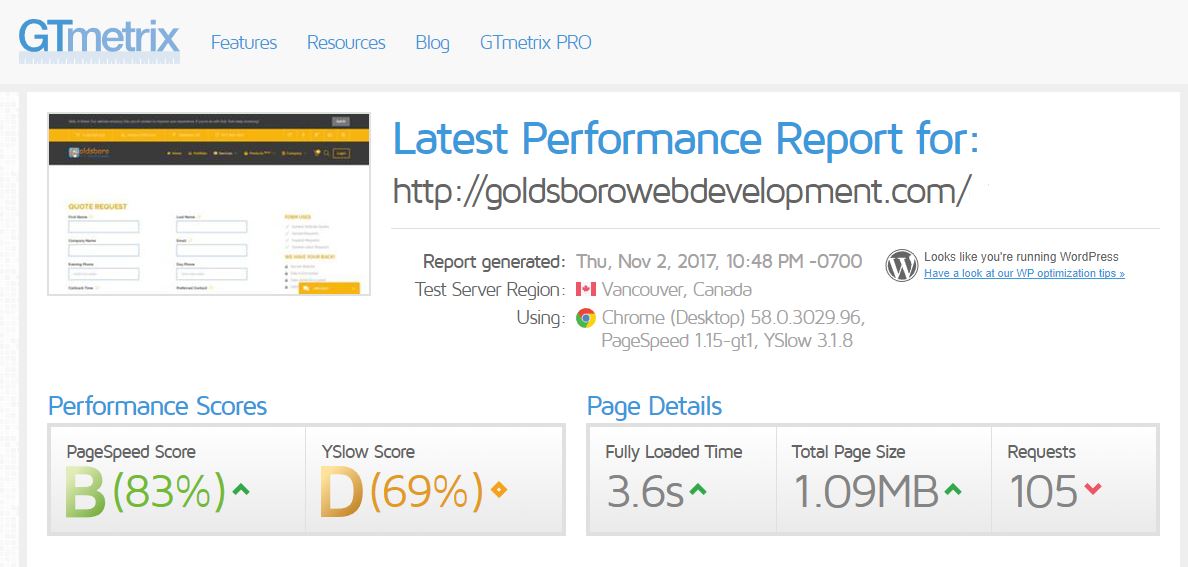Click the 'Vancouver, Canada' region text
Screen dimensions: 1188x567
click(677, 290)
